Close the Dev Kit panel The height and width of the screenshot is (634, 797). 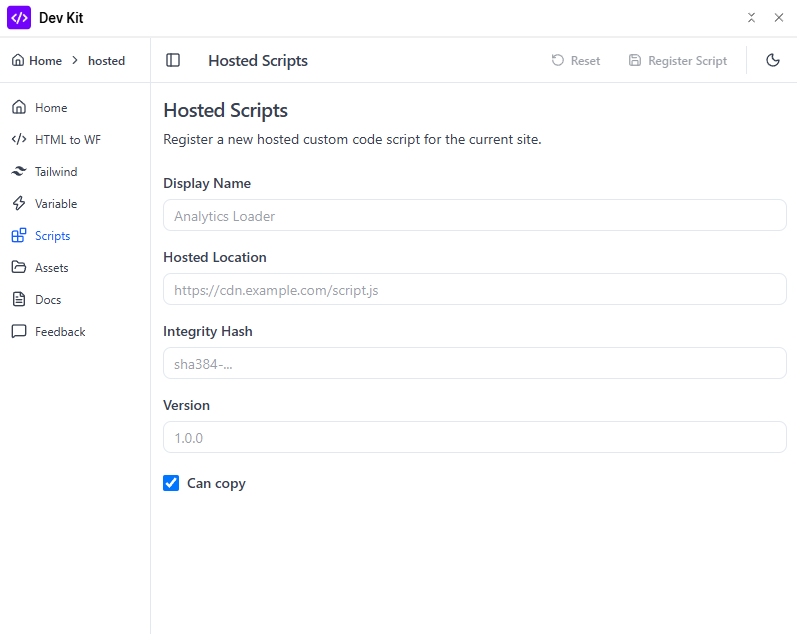[x=779, y=18]
